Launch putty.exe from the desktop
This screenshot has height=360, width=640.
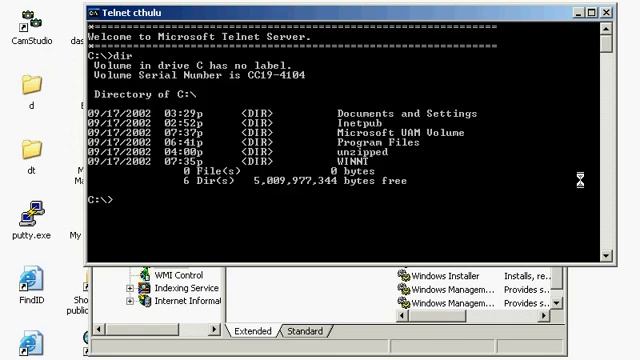click(31, 214)
